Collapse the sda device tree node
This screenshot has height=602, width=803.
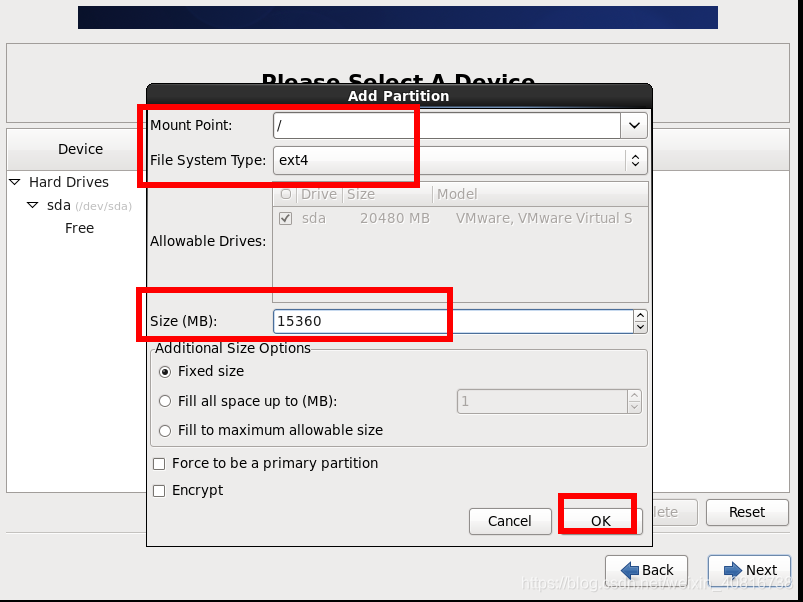(32, 205)
